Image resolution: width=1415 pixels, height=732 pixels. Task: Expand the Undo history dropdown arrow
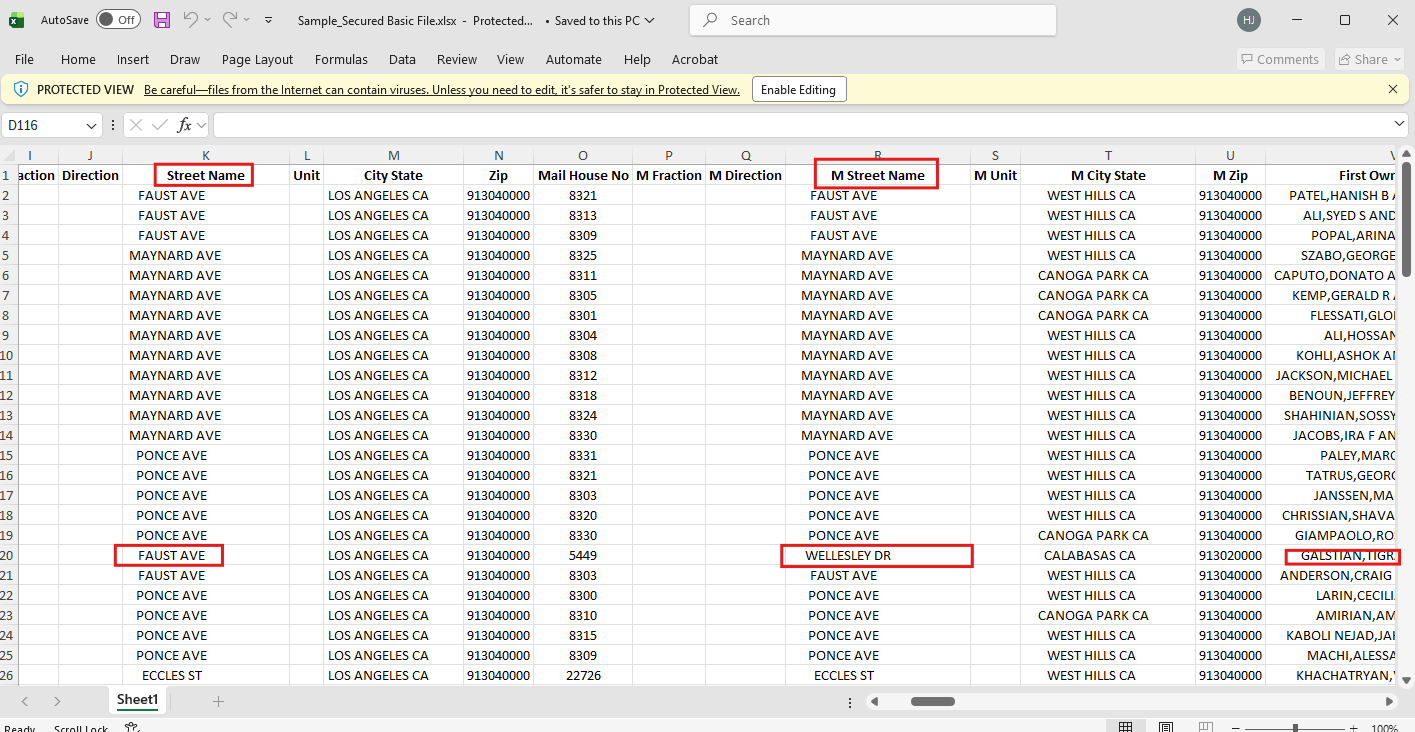pyautogui.click(x=207, y=20)
